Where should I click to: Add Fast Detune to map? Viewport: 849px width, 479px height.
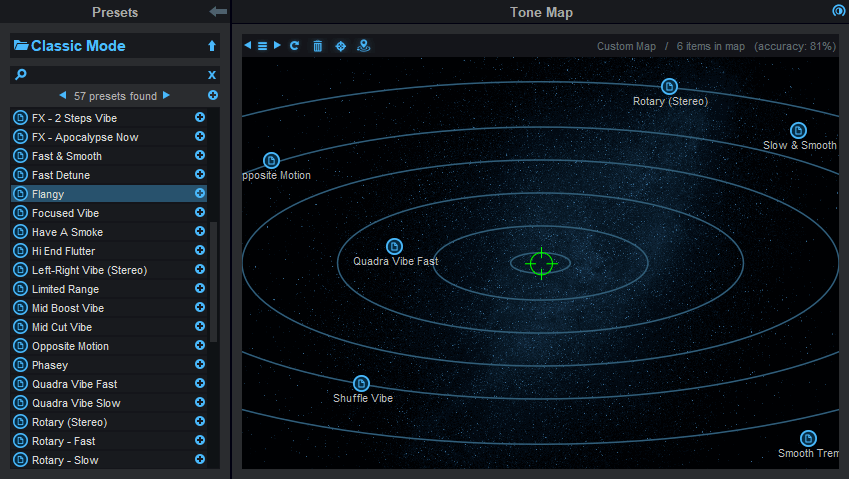tap(200, 174)
